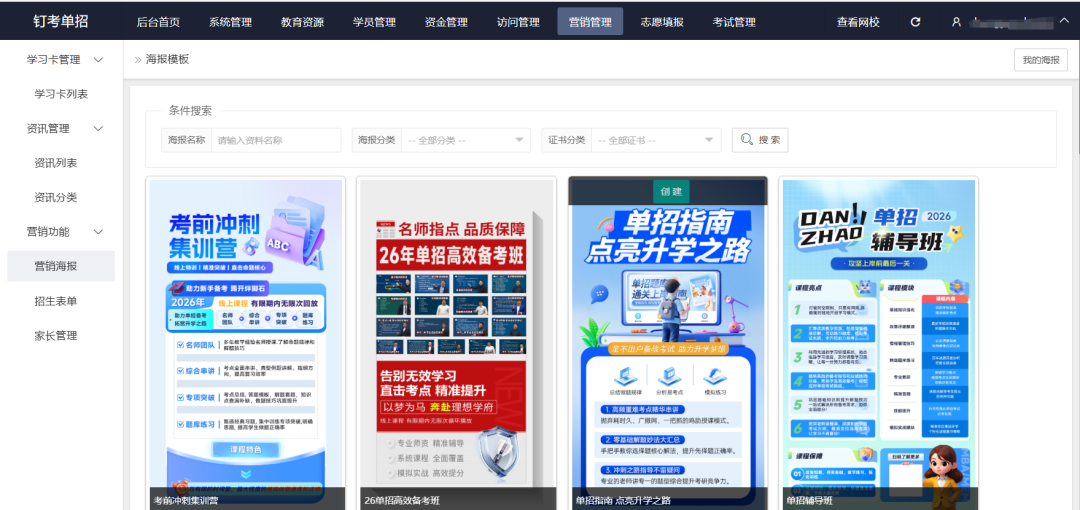
Task: Expand the user account menu arrow
Action: tap(1062, 22)
